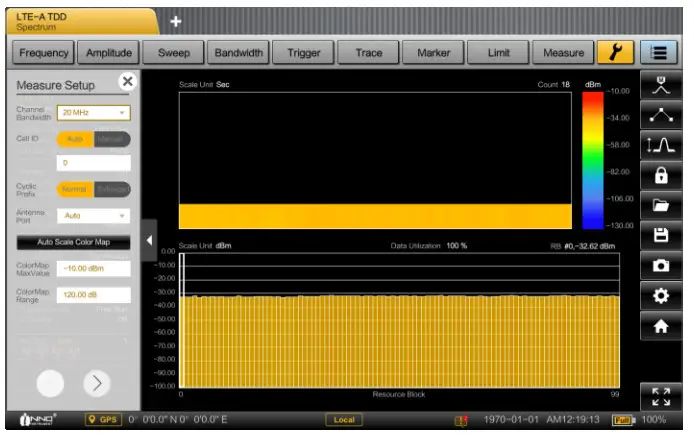The image size is (694, 444).
Task: Click the dBm color scale bar
Action: tap(593, 160)
